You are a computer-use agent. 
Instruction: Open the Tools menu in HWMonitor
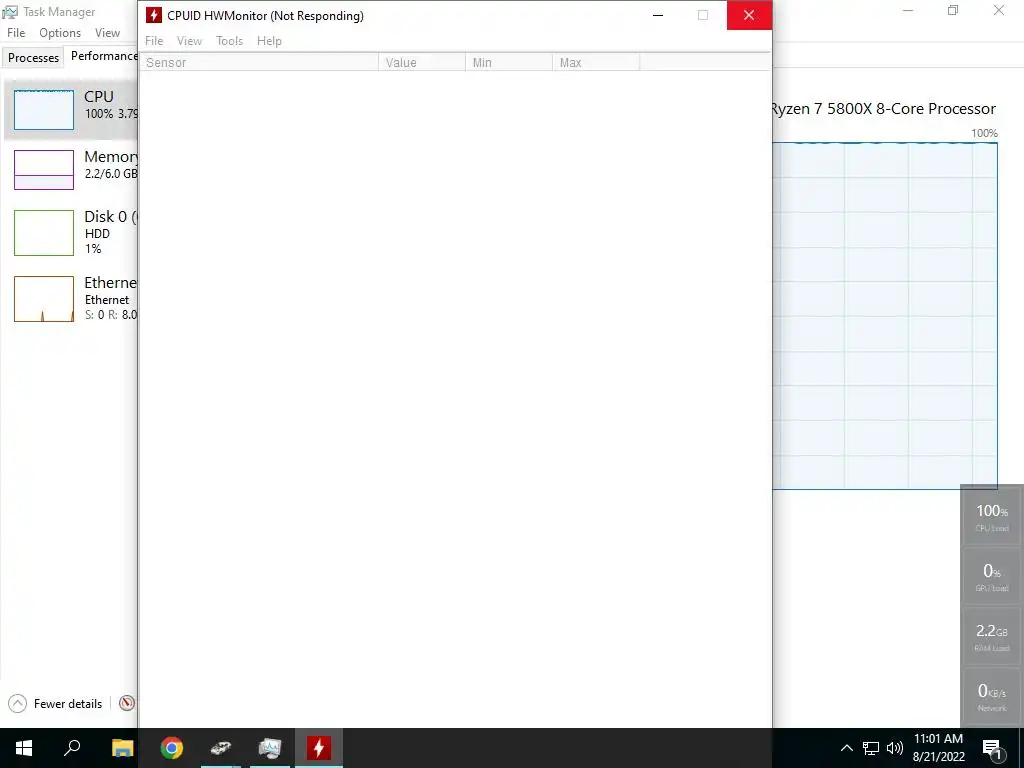(229, 40)
